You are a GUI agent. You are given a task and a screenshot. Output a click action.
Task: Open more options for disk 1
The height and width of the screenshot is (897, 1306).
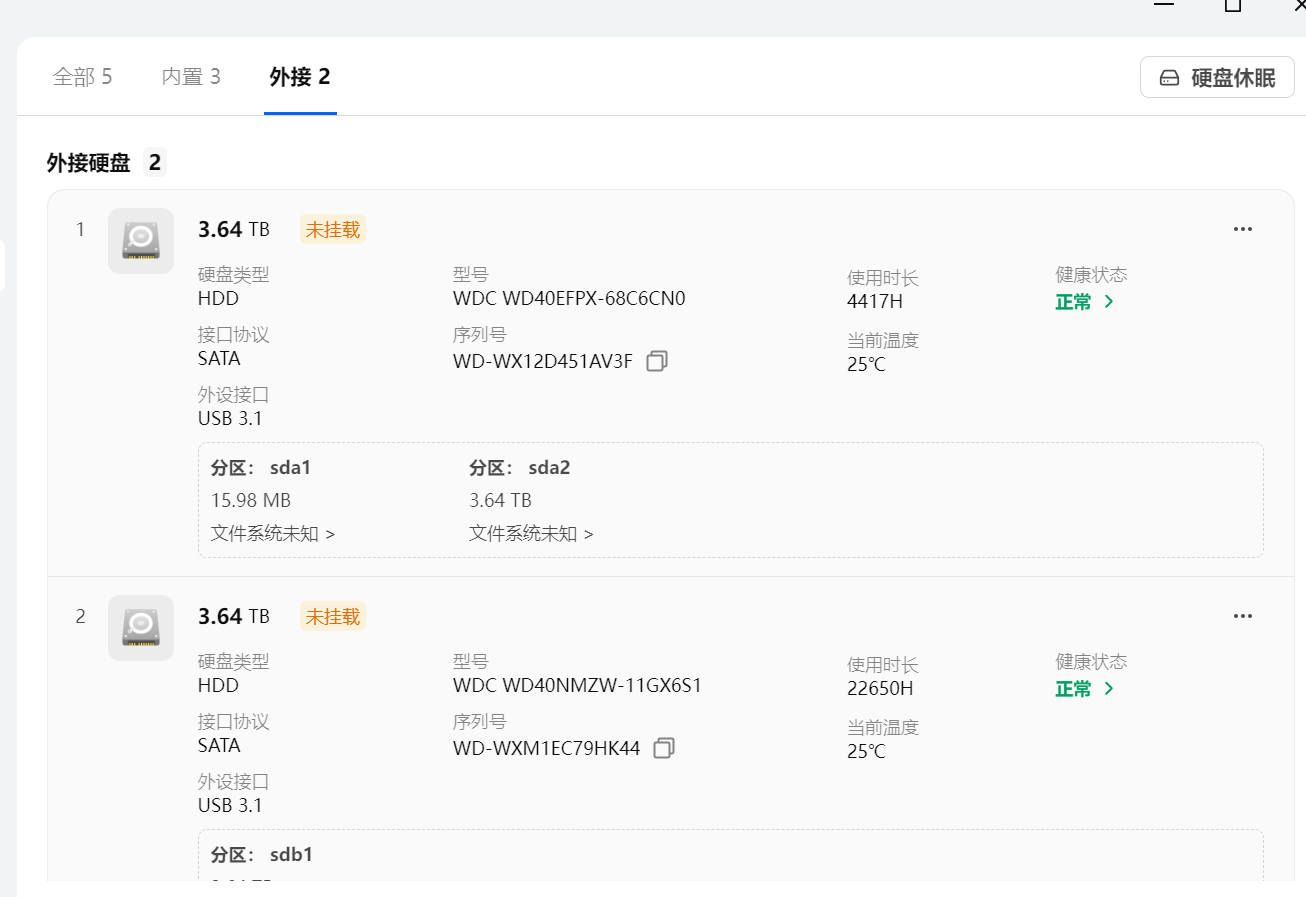[1242, 229]
